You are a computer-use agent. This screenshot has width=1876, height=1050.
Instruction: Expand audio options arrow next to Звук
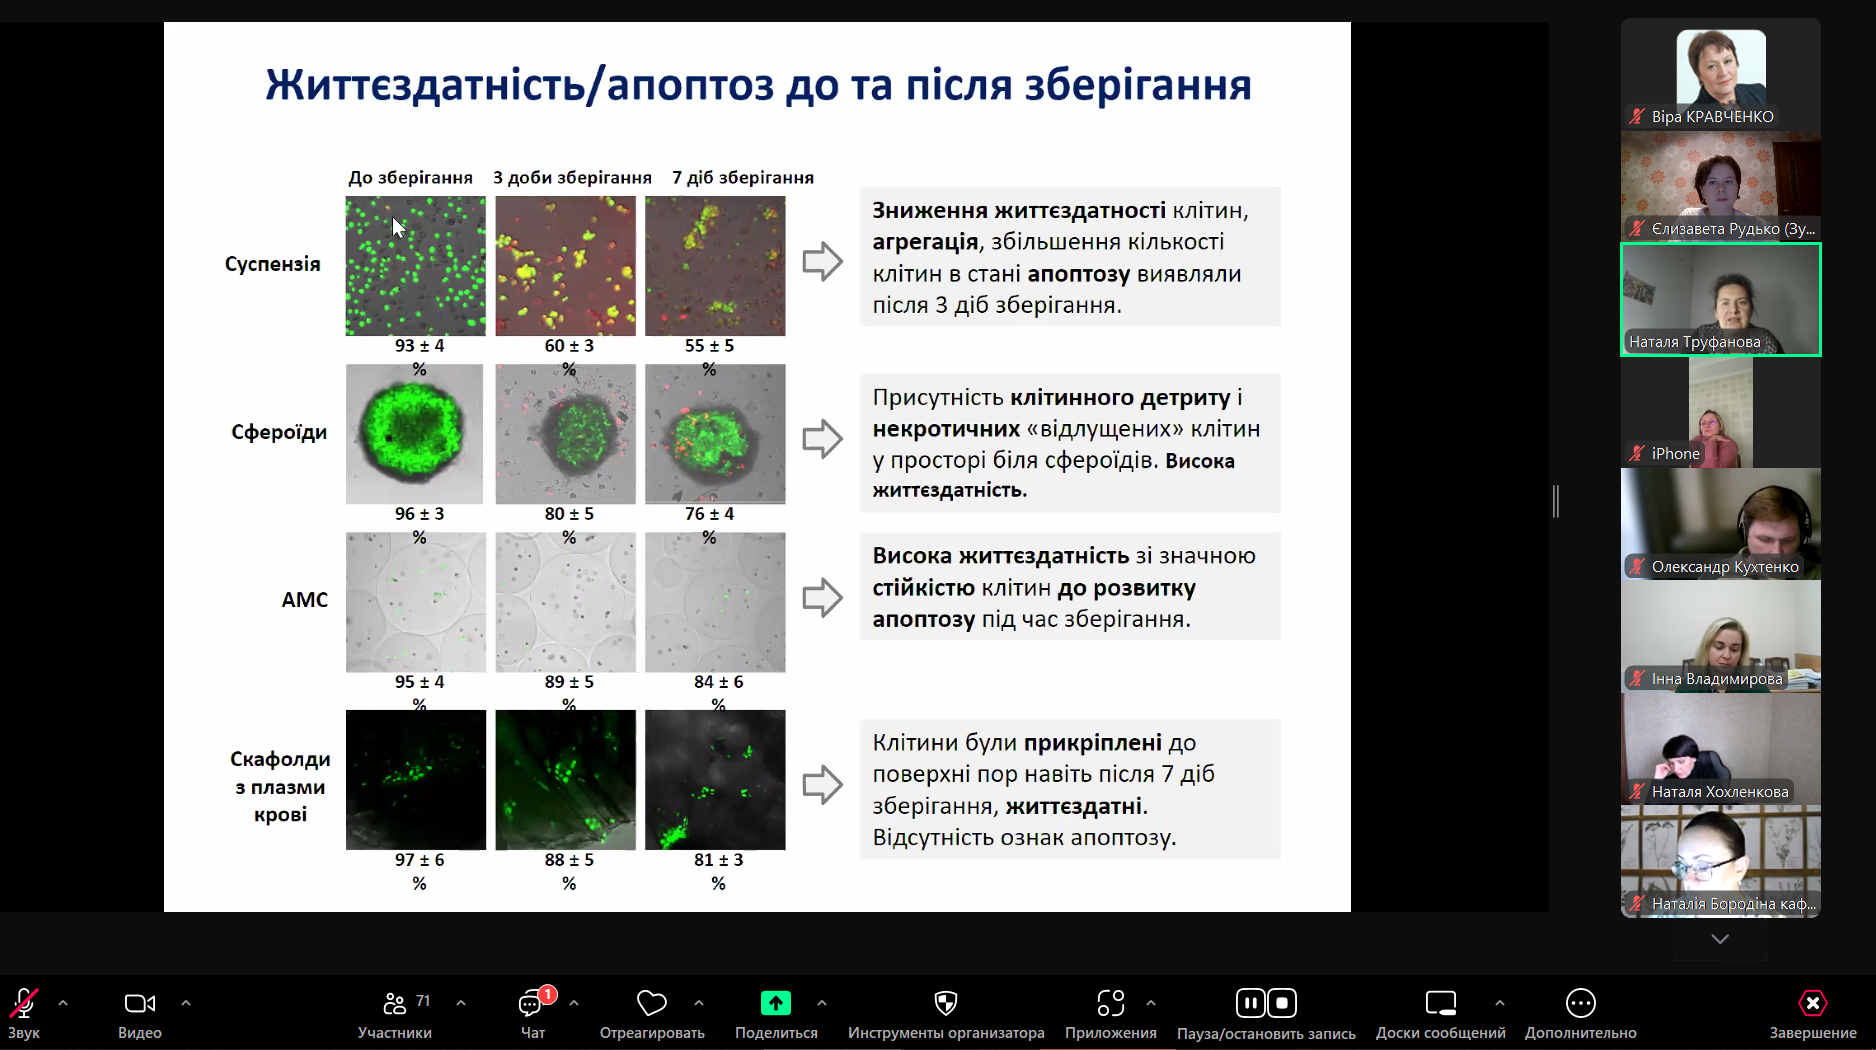(63, 1002)
